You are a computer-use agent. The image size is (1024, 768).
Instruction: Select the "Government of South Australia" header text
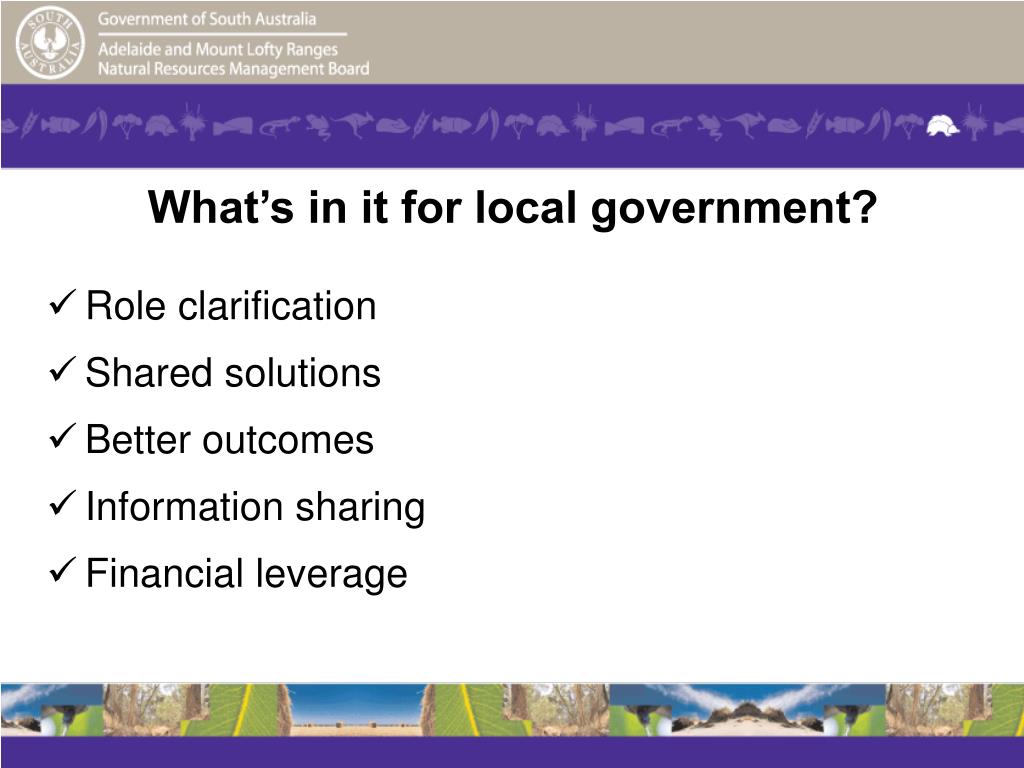click(x=207, y=19)
